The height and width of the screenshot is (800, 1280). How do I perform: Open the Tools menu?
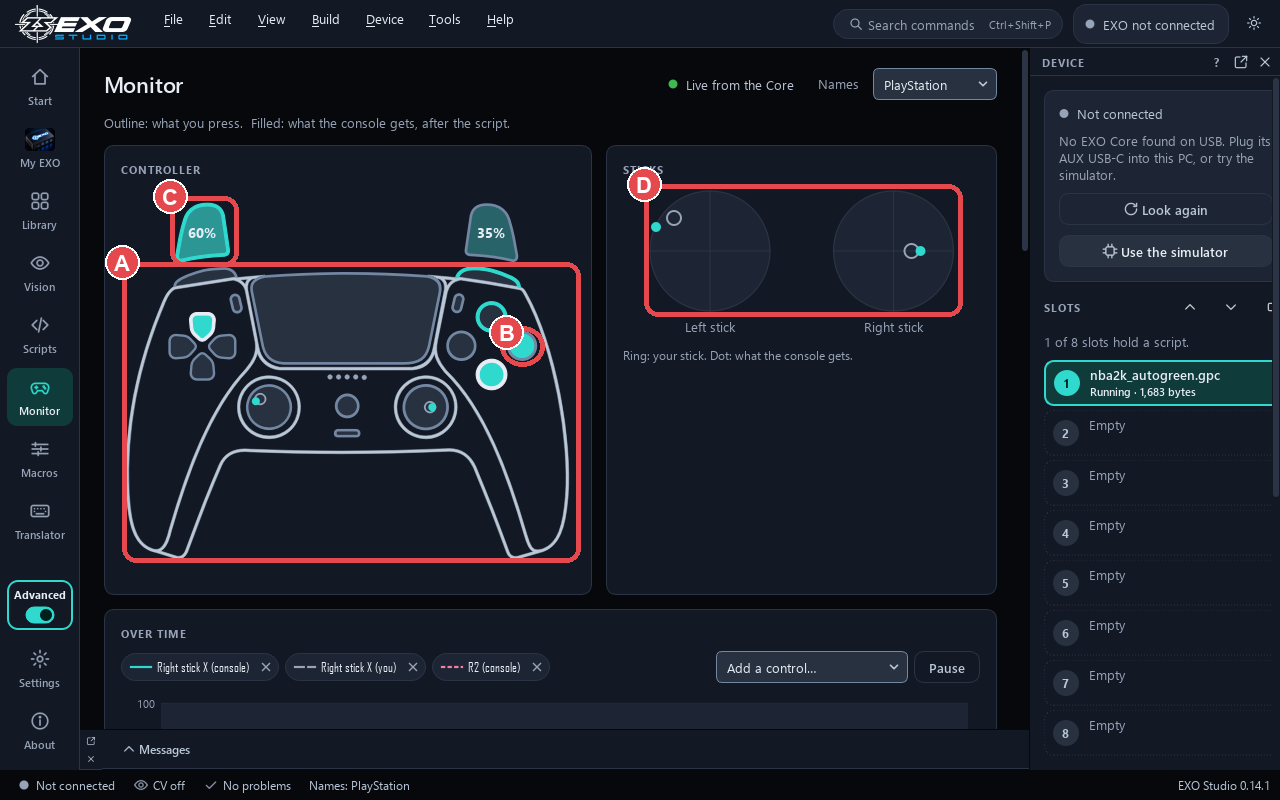[445, 20]
